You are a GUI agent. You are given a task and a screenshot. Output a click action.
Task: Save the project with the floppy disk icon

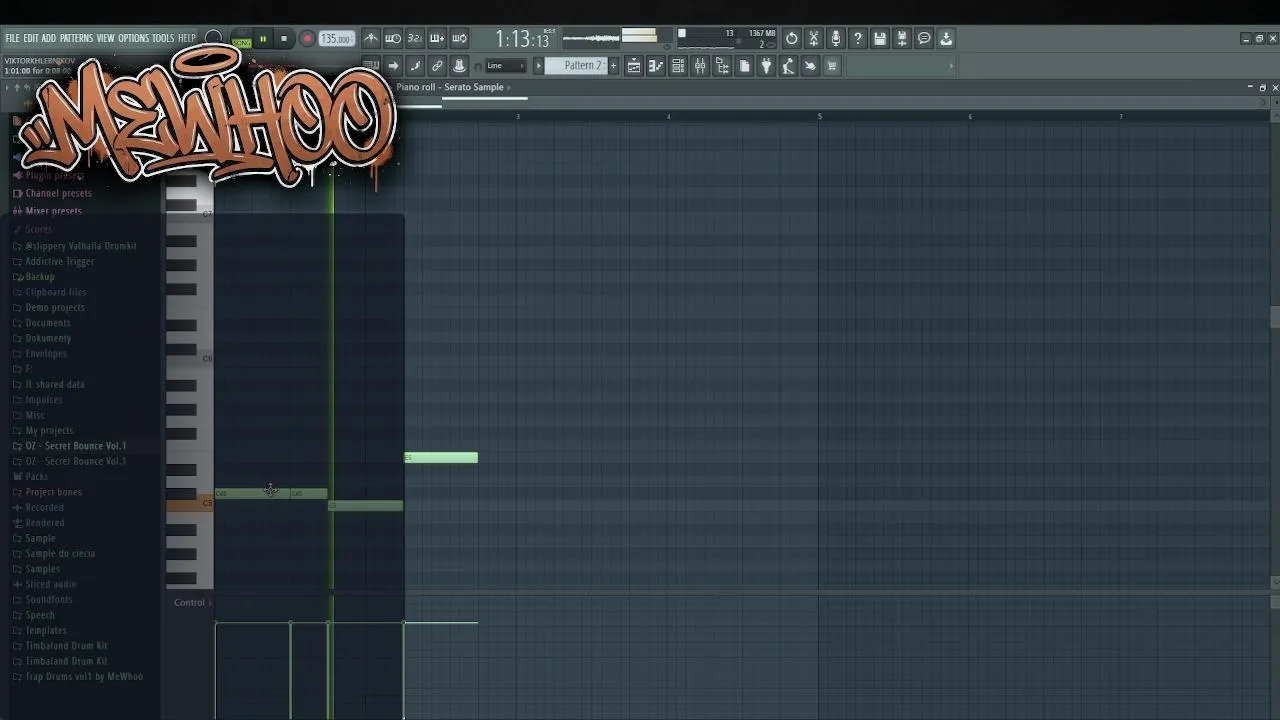pyautogui.click(x=880, y=39)
